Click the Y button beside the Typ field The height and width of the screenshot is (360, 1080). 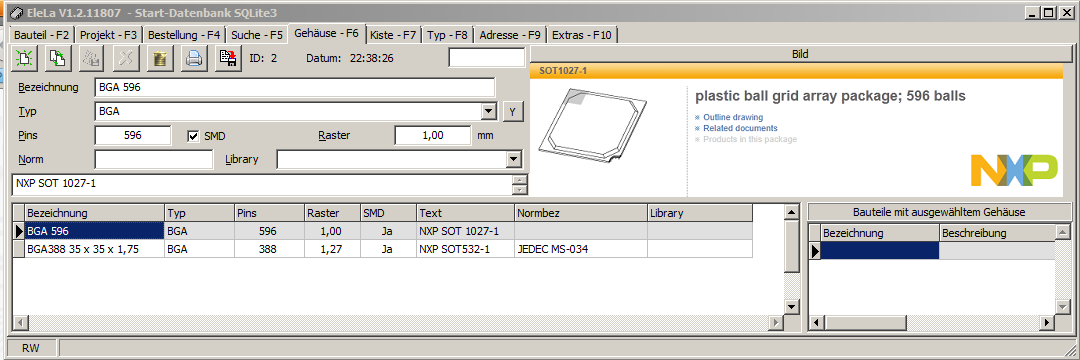513,111
